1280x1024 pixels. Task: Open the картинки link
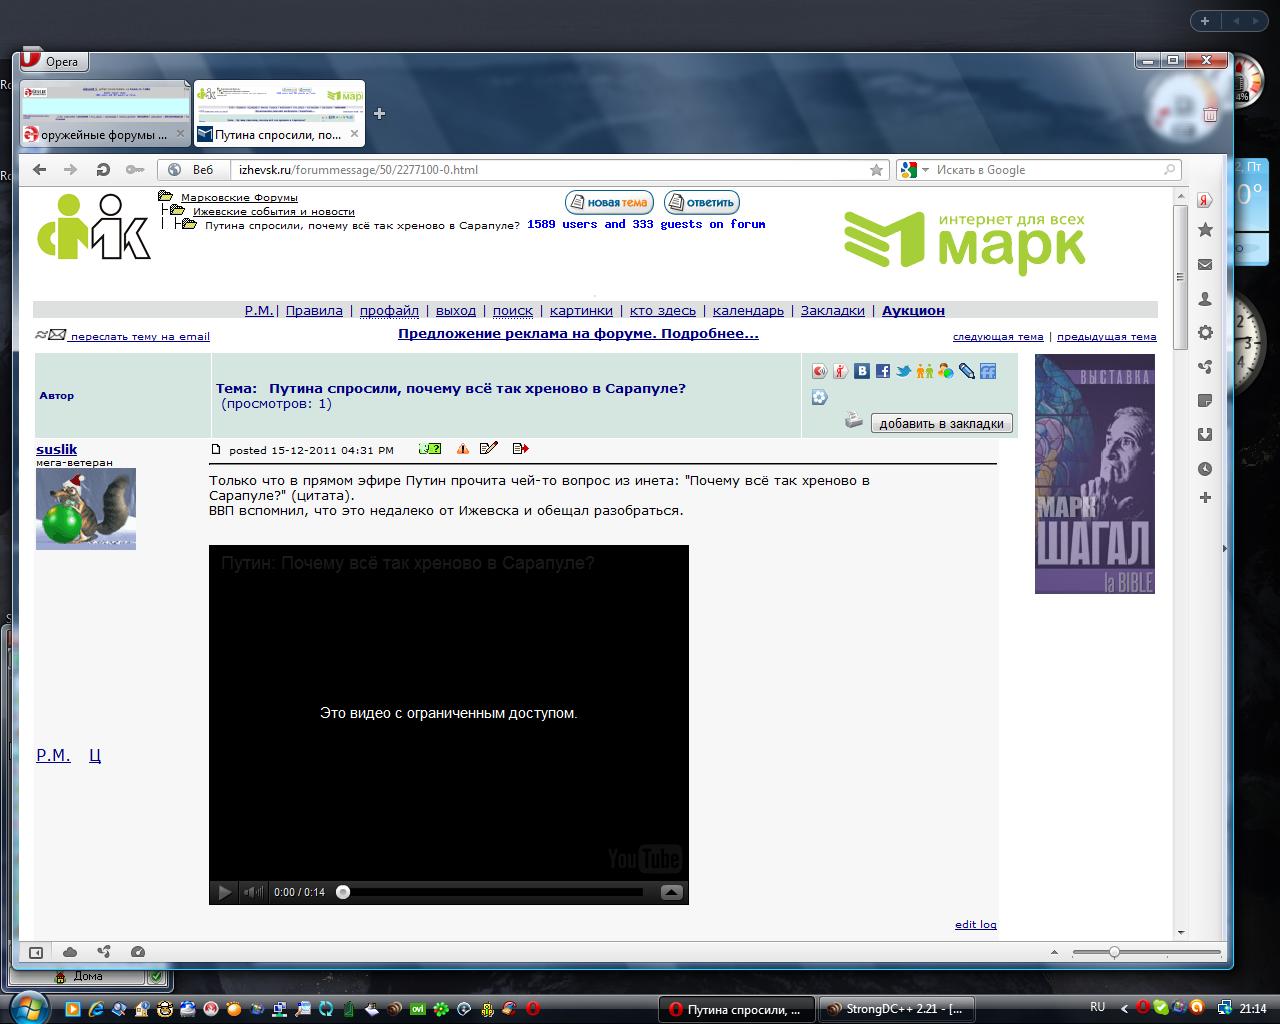(581, 311)
